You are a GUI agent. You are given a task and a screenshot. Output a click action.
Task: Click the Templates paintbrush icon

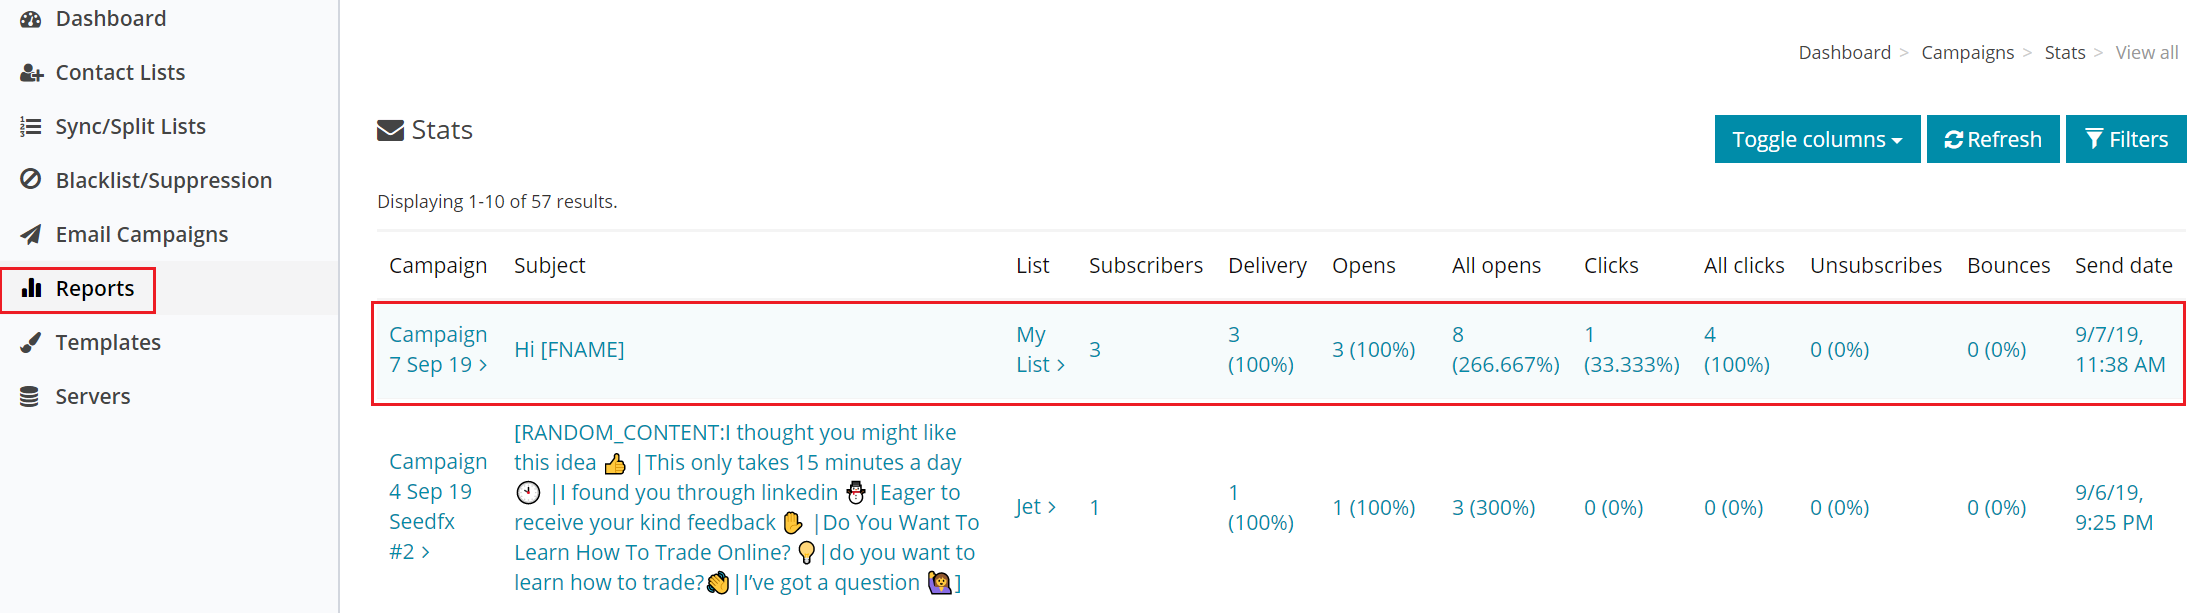tap(31, 342)
